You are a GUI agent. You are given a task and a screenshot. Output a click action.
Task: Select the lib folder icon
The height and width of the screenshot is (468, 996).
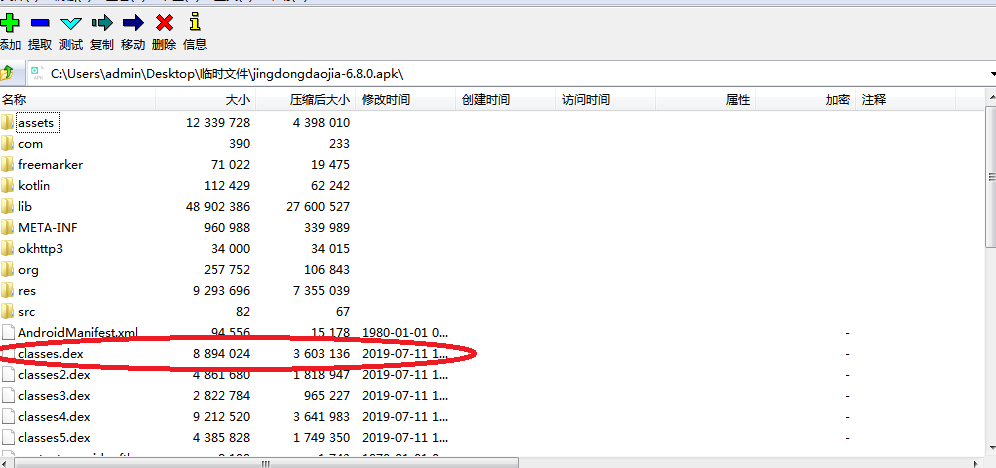pyautogui.click(x=8, y=206)
